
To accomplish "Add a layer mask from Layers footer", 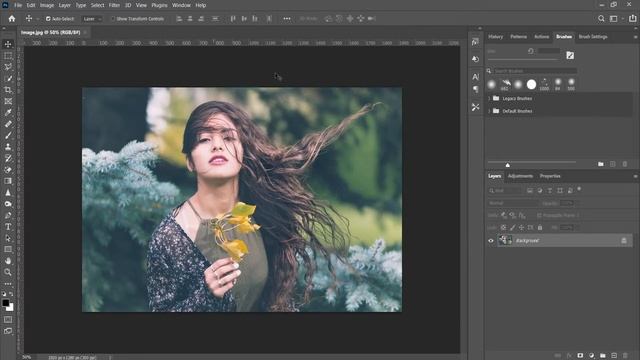I will click(x=580, y=356).
